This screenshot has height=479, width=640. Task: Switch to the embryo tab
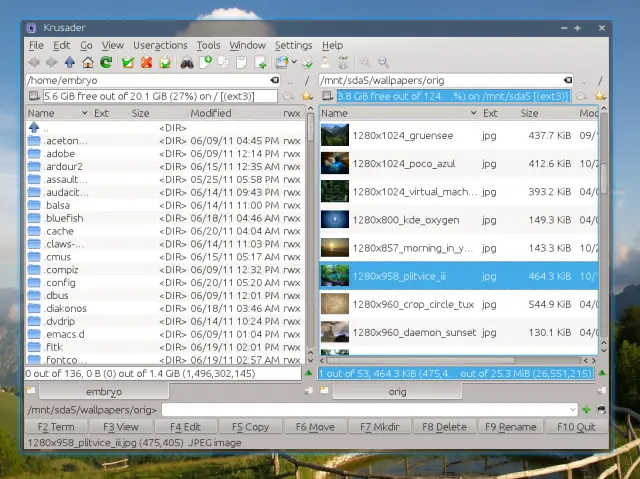[104, 392]
